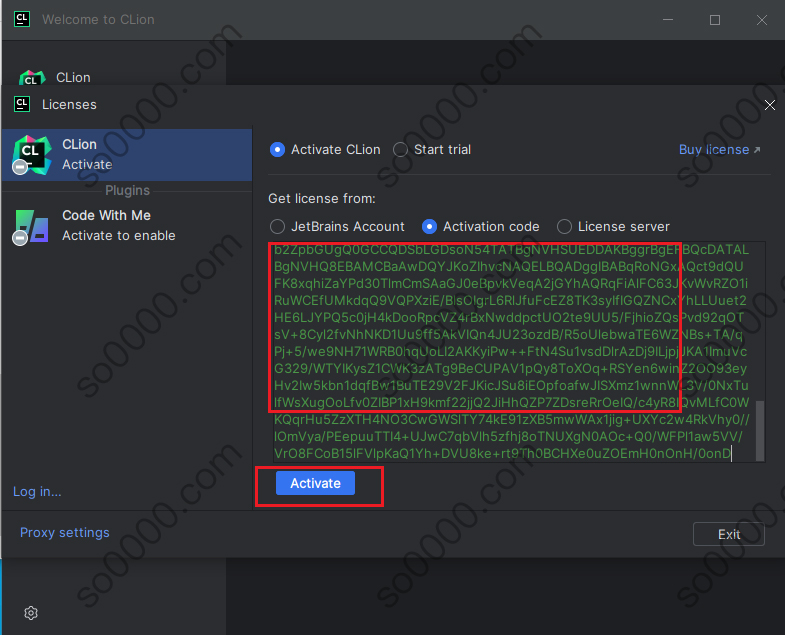The height and width of the screenshot is (635, 785).
Task: Click the Welcome to CLion title bar icon
Action: point(22,19)
